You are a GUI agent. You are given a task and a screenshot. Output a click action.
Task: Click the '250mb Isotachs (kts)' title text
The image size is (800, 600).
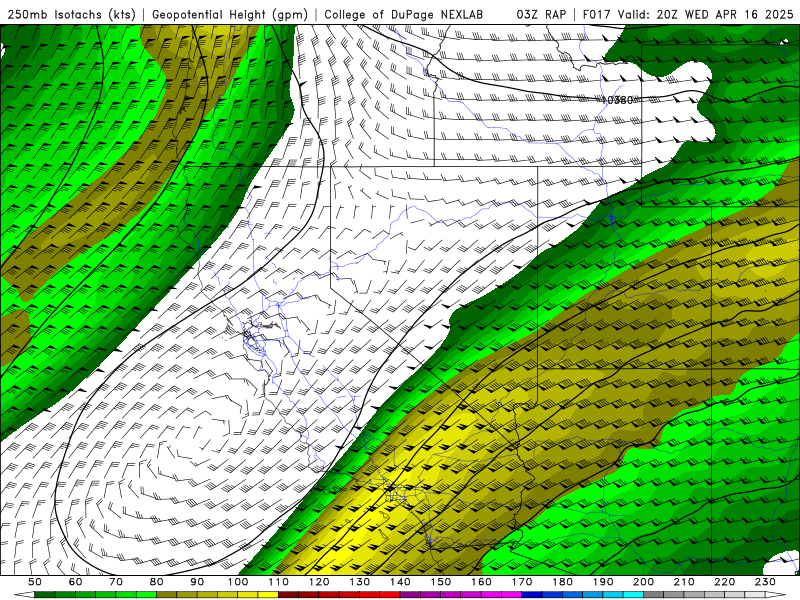(x=71, y=14)
